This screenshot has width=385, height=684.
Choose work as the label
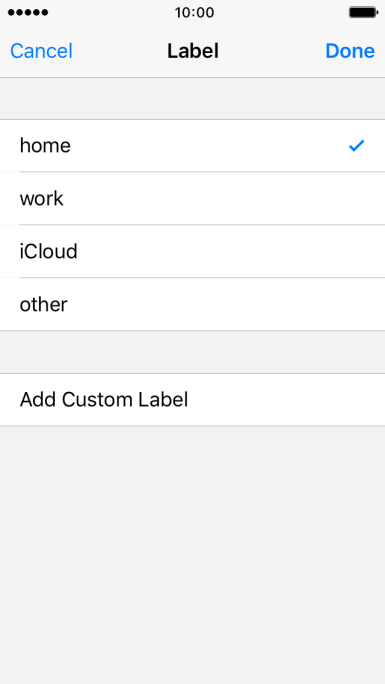coord(192,198)
